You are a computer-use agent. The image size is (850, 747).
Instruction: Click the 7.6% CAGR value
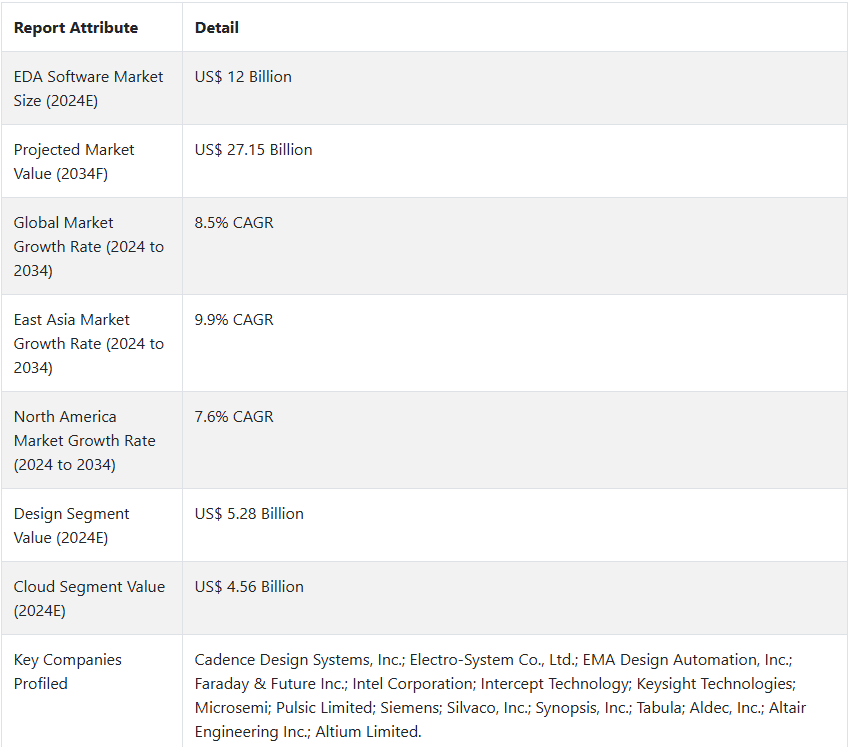234,417
